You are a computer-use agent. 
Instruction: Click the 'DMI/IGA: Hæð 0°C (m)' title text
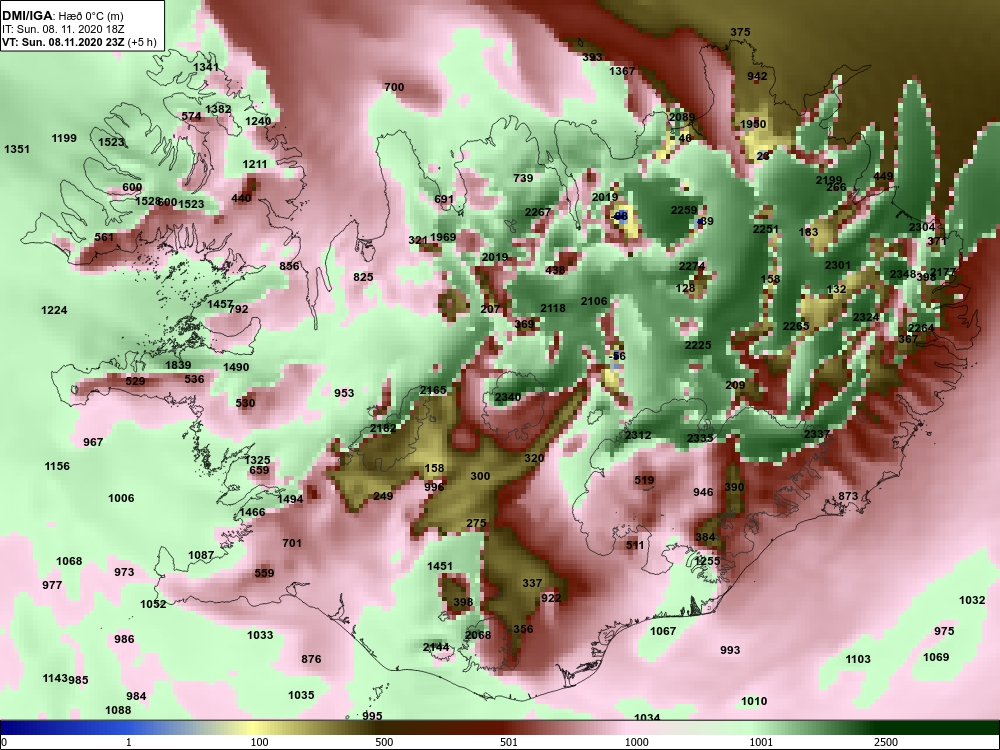click(62, 17)
